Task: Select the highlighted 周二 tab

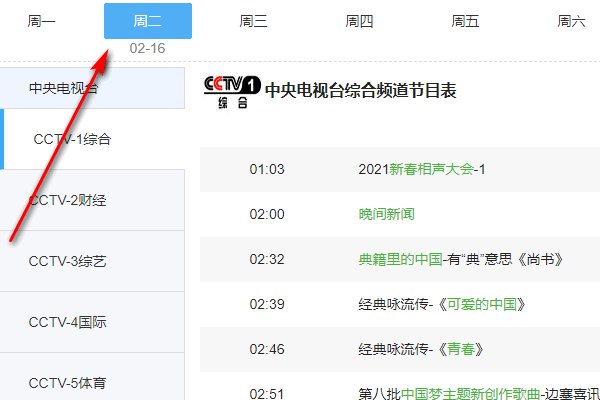Action: 148,21
